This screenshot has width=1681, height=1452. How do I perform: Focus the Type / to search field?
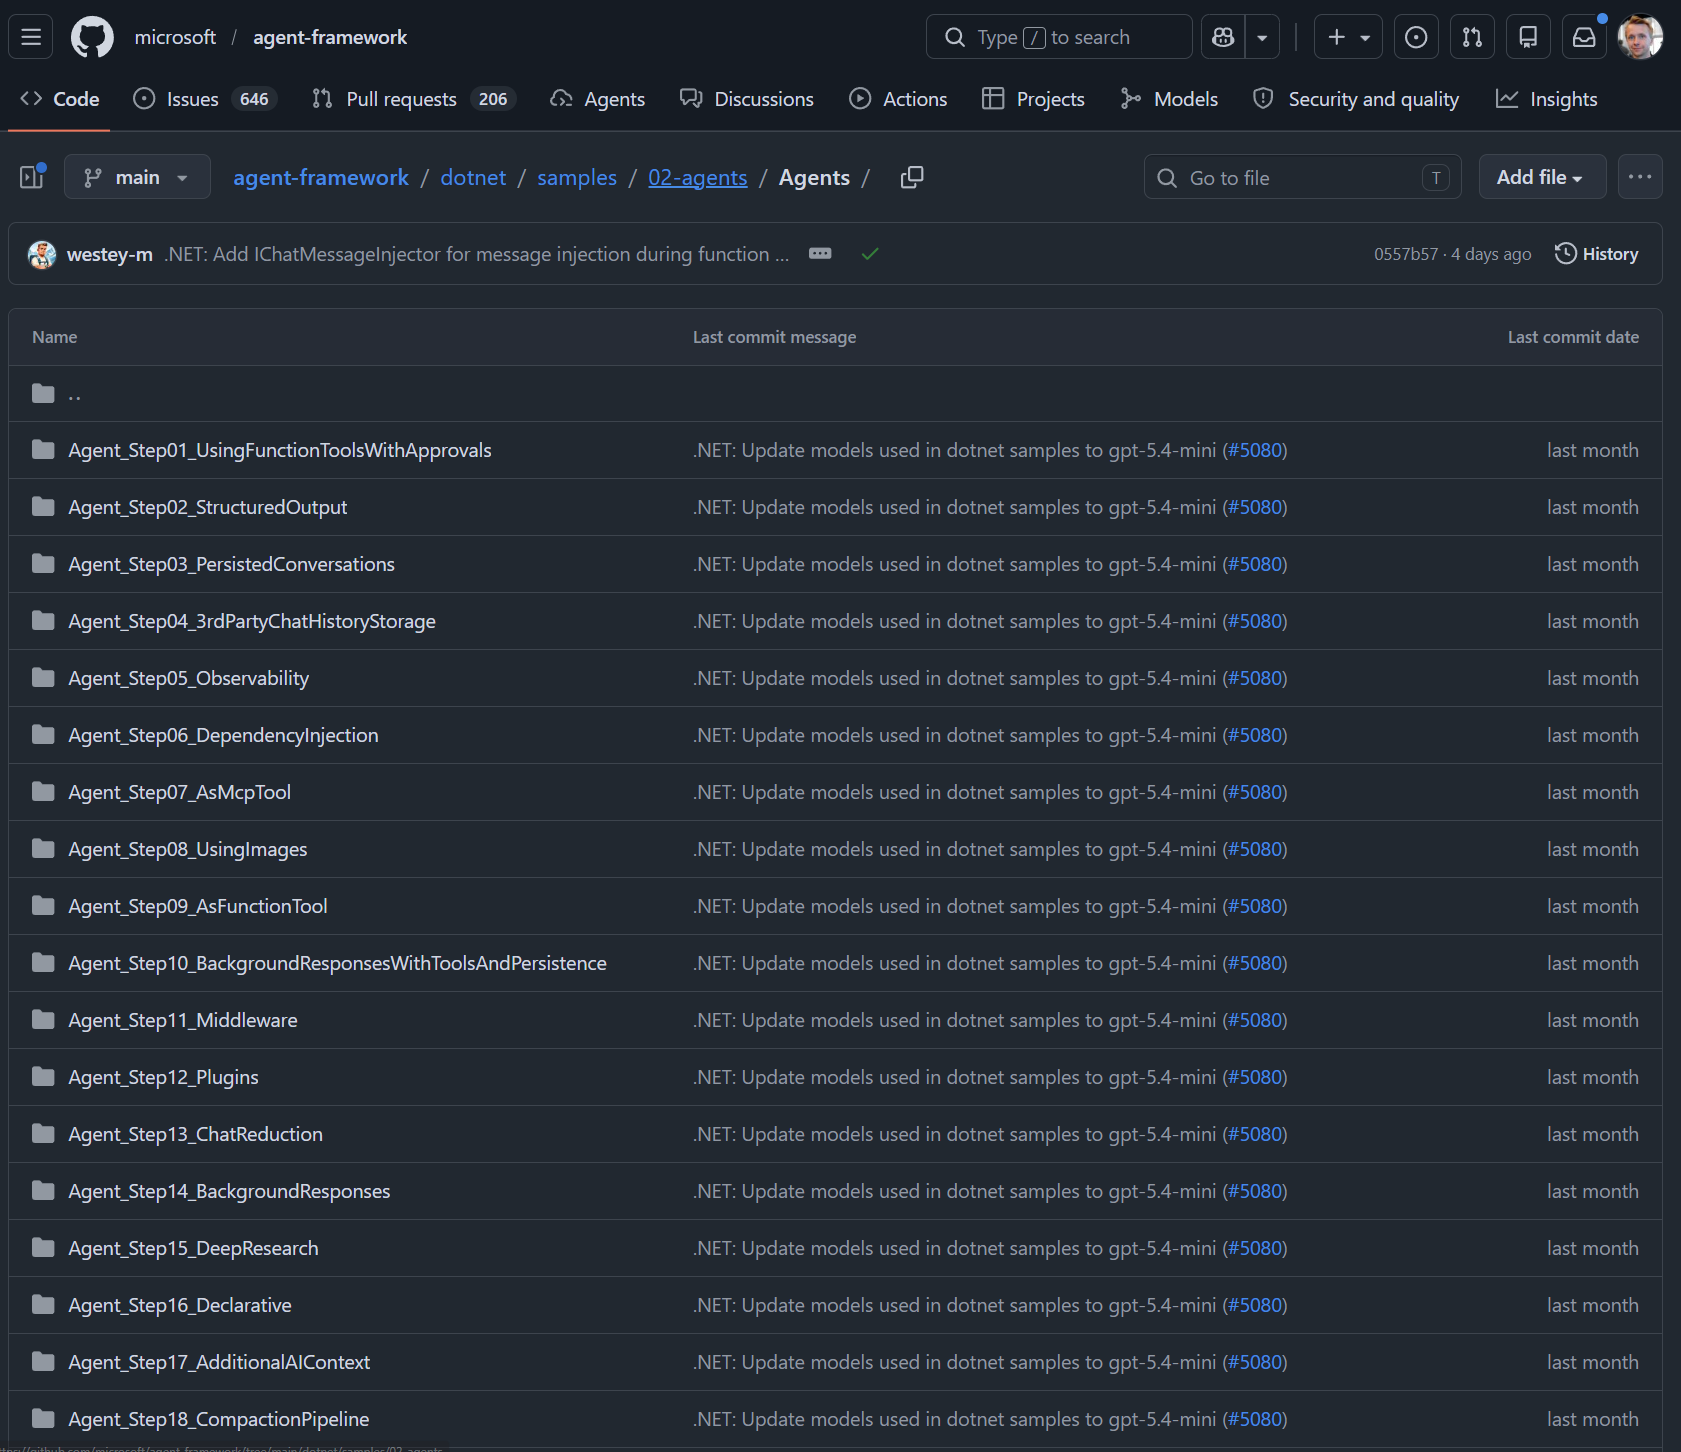tap(1059, 37)
